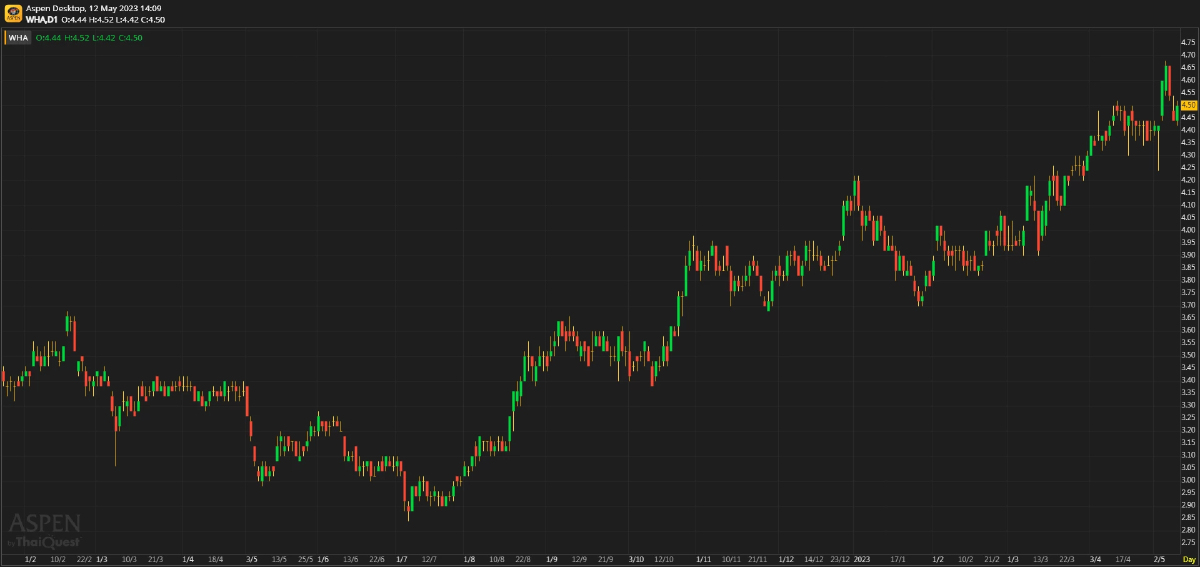
Task: Click the WHA,D1 symbol title text
Action: pos(43,20)
